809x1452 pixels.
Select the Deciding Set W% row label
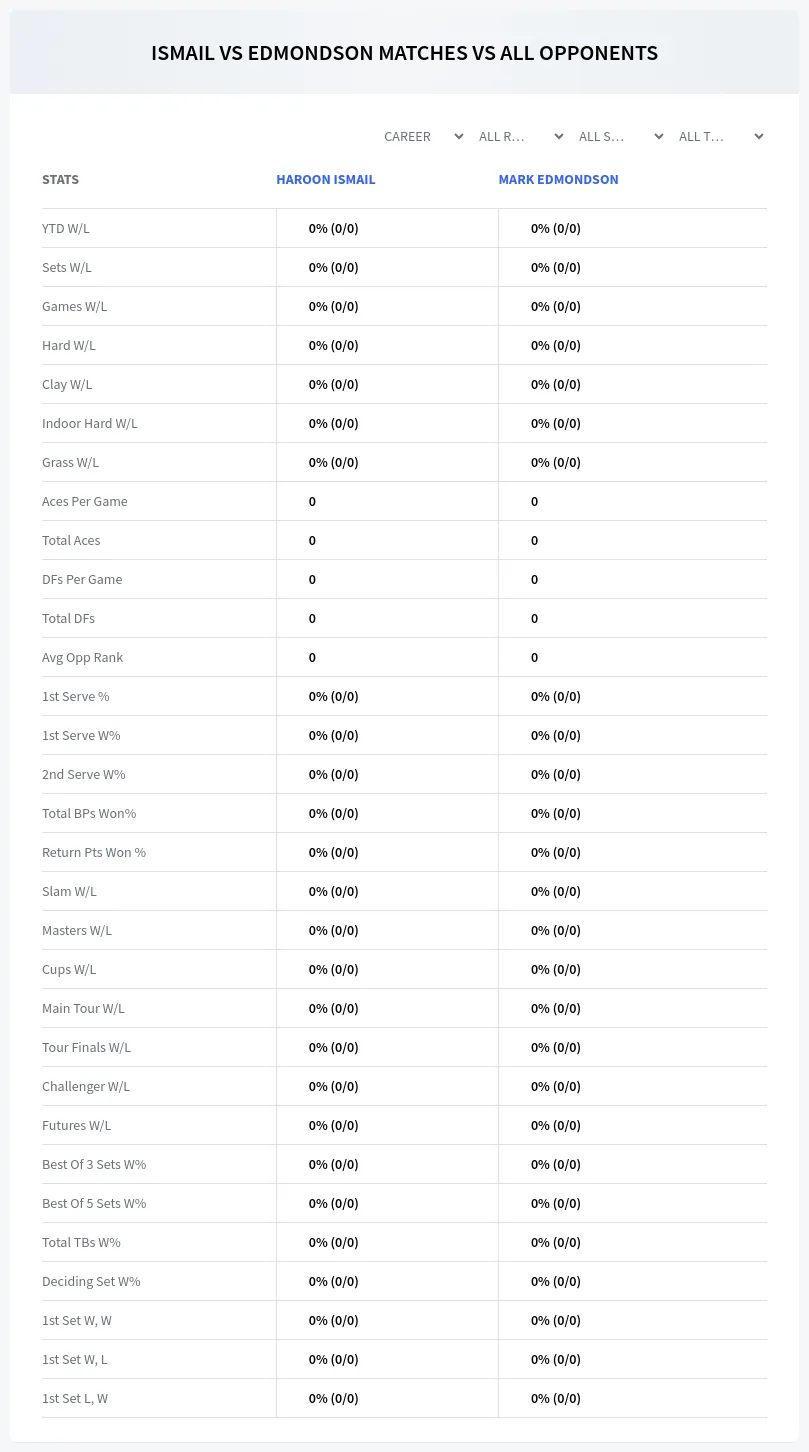[91, 1281]
